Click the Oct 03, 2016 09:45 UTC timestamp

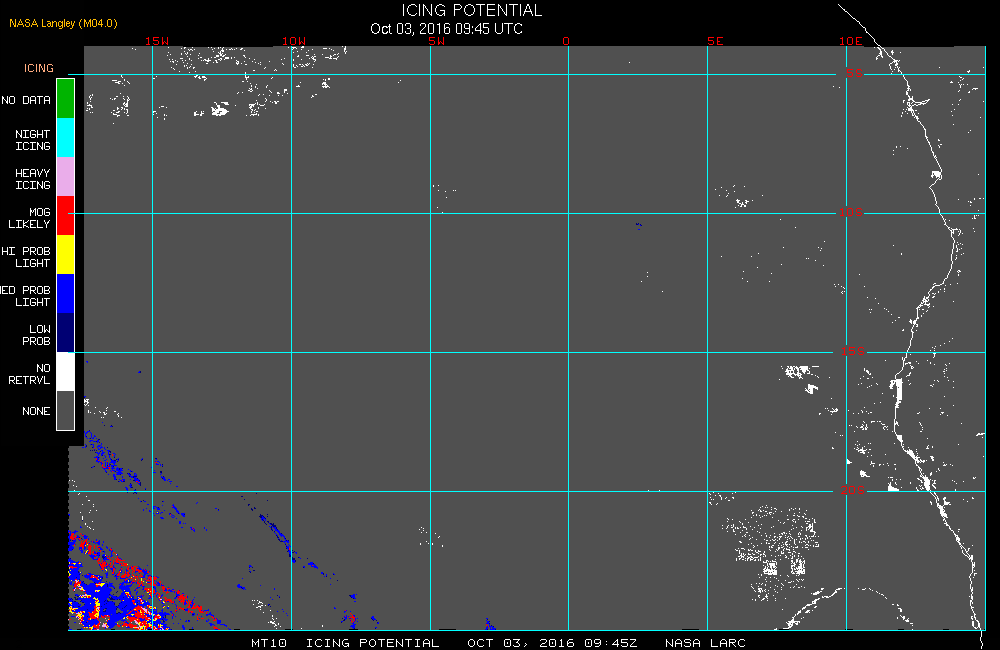(x=446, y=29)
